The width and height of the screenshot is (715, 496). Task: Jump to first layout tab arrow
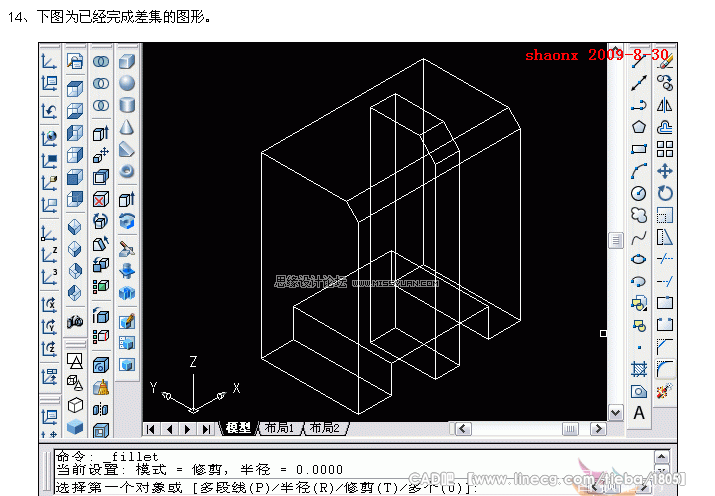(151, 429)
